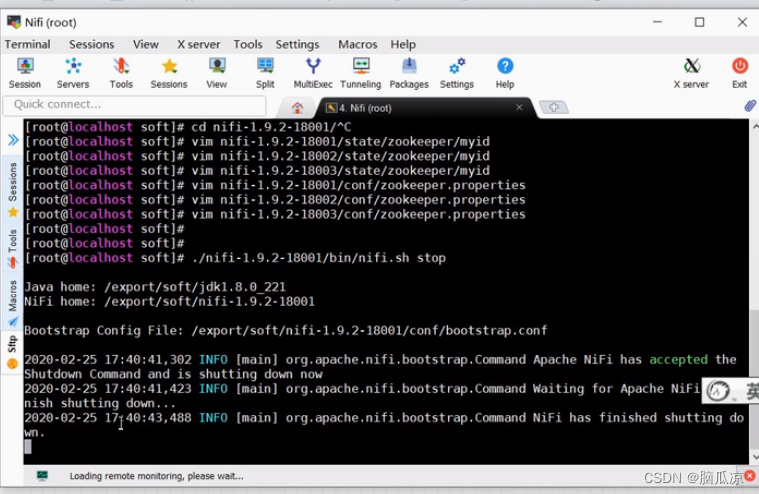Open the Tools toolbar icon
Screen dimensions: 759x494
click(121, 73)
